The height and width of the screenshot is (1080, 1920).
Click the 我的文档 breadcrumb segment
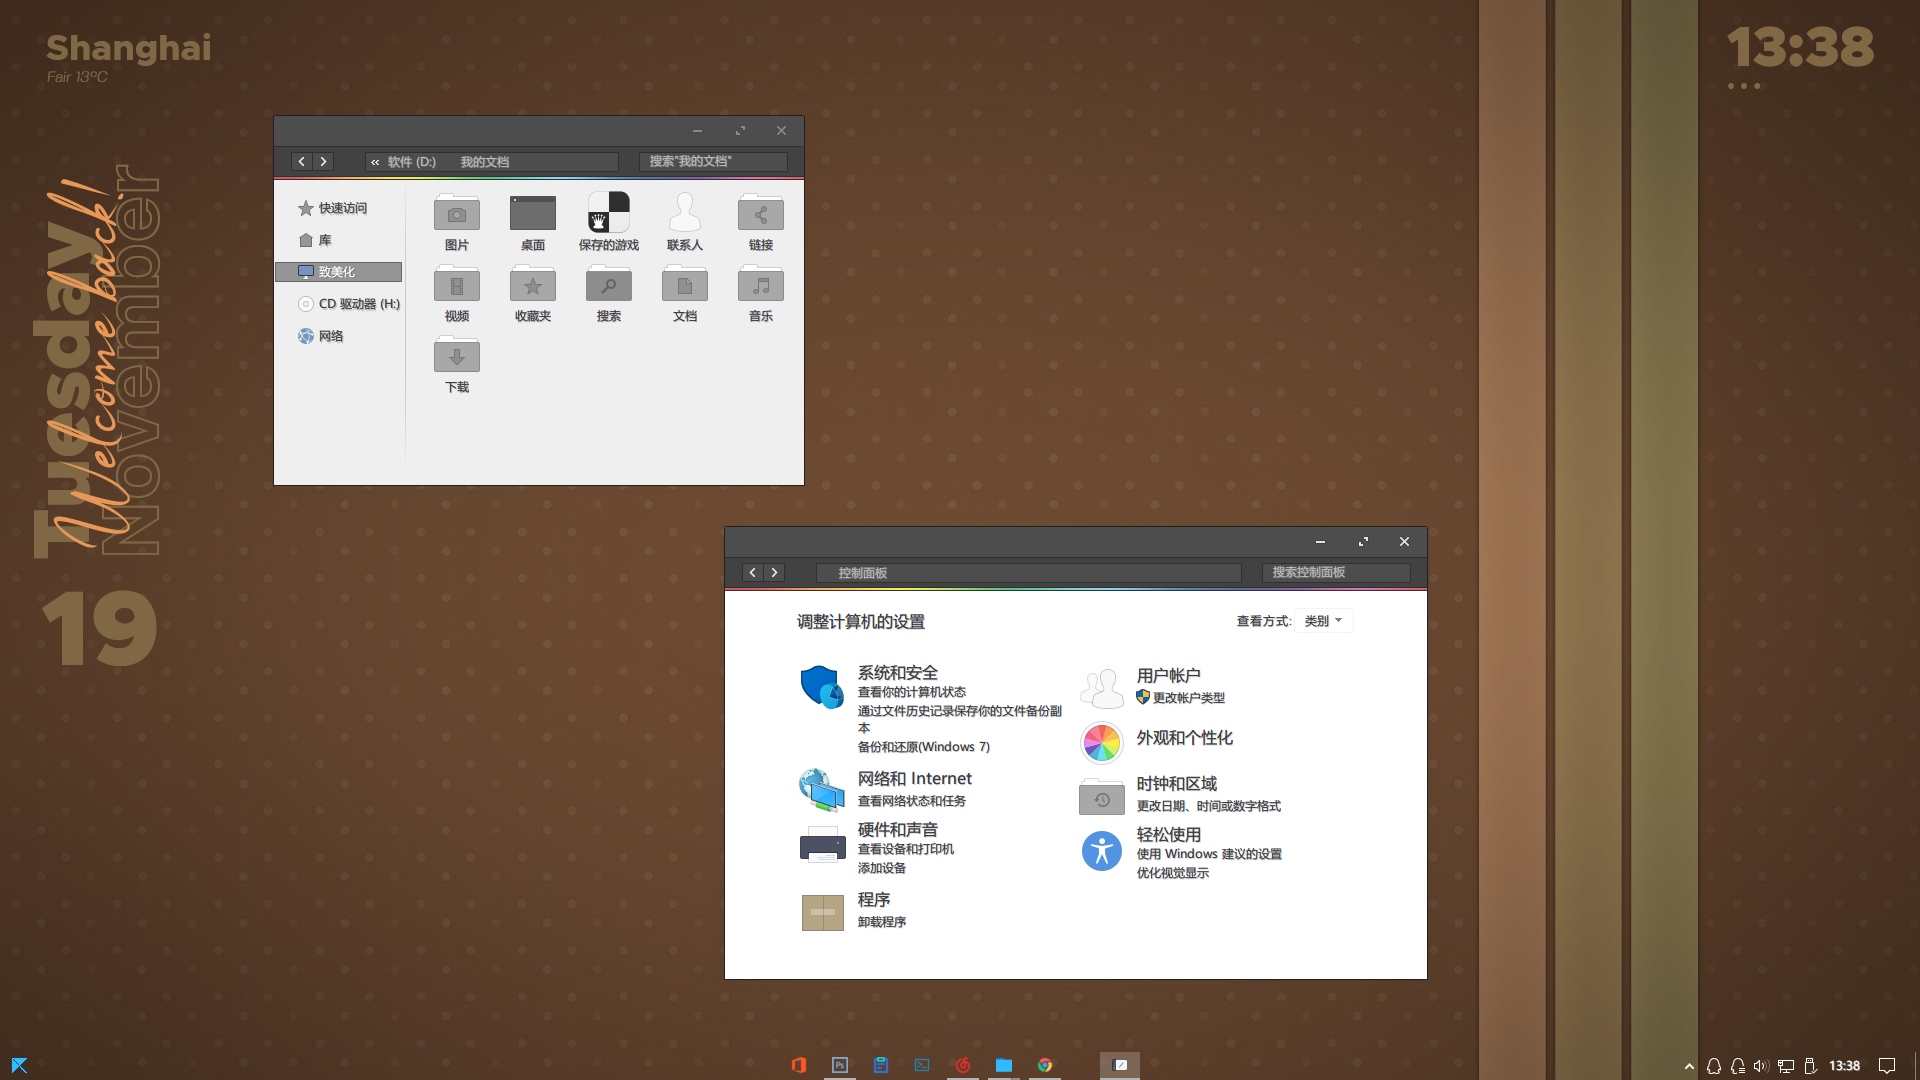pyautogui.click(x=484, y=162)
